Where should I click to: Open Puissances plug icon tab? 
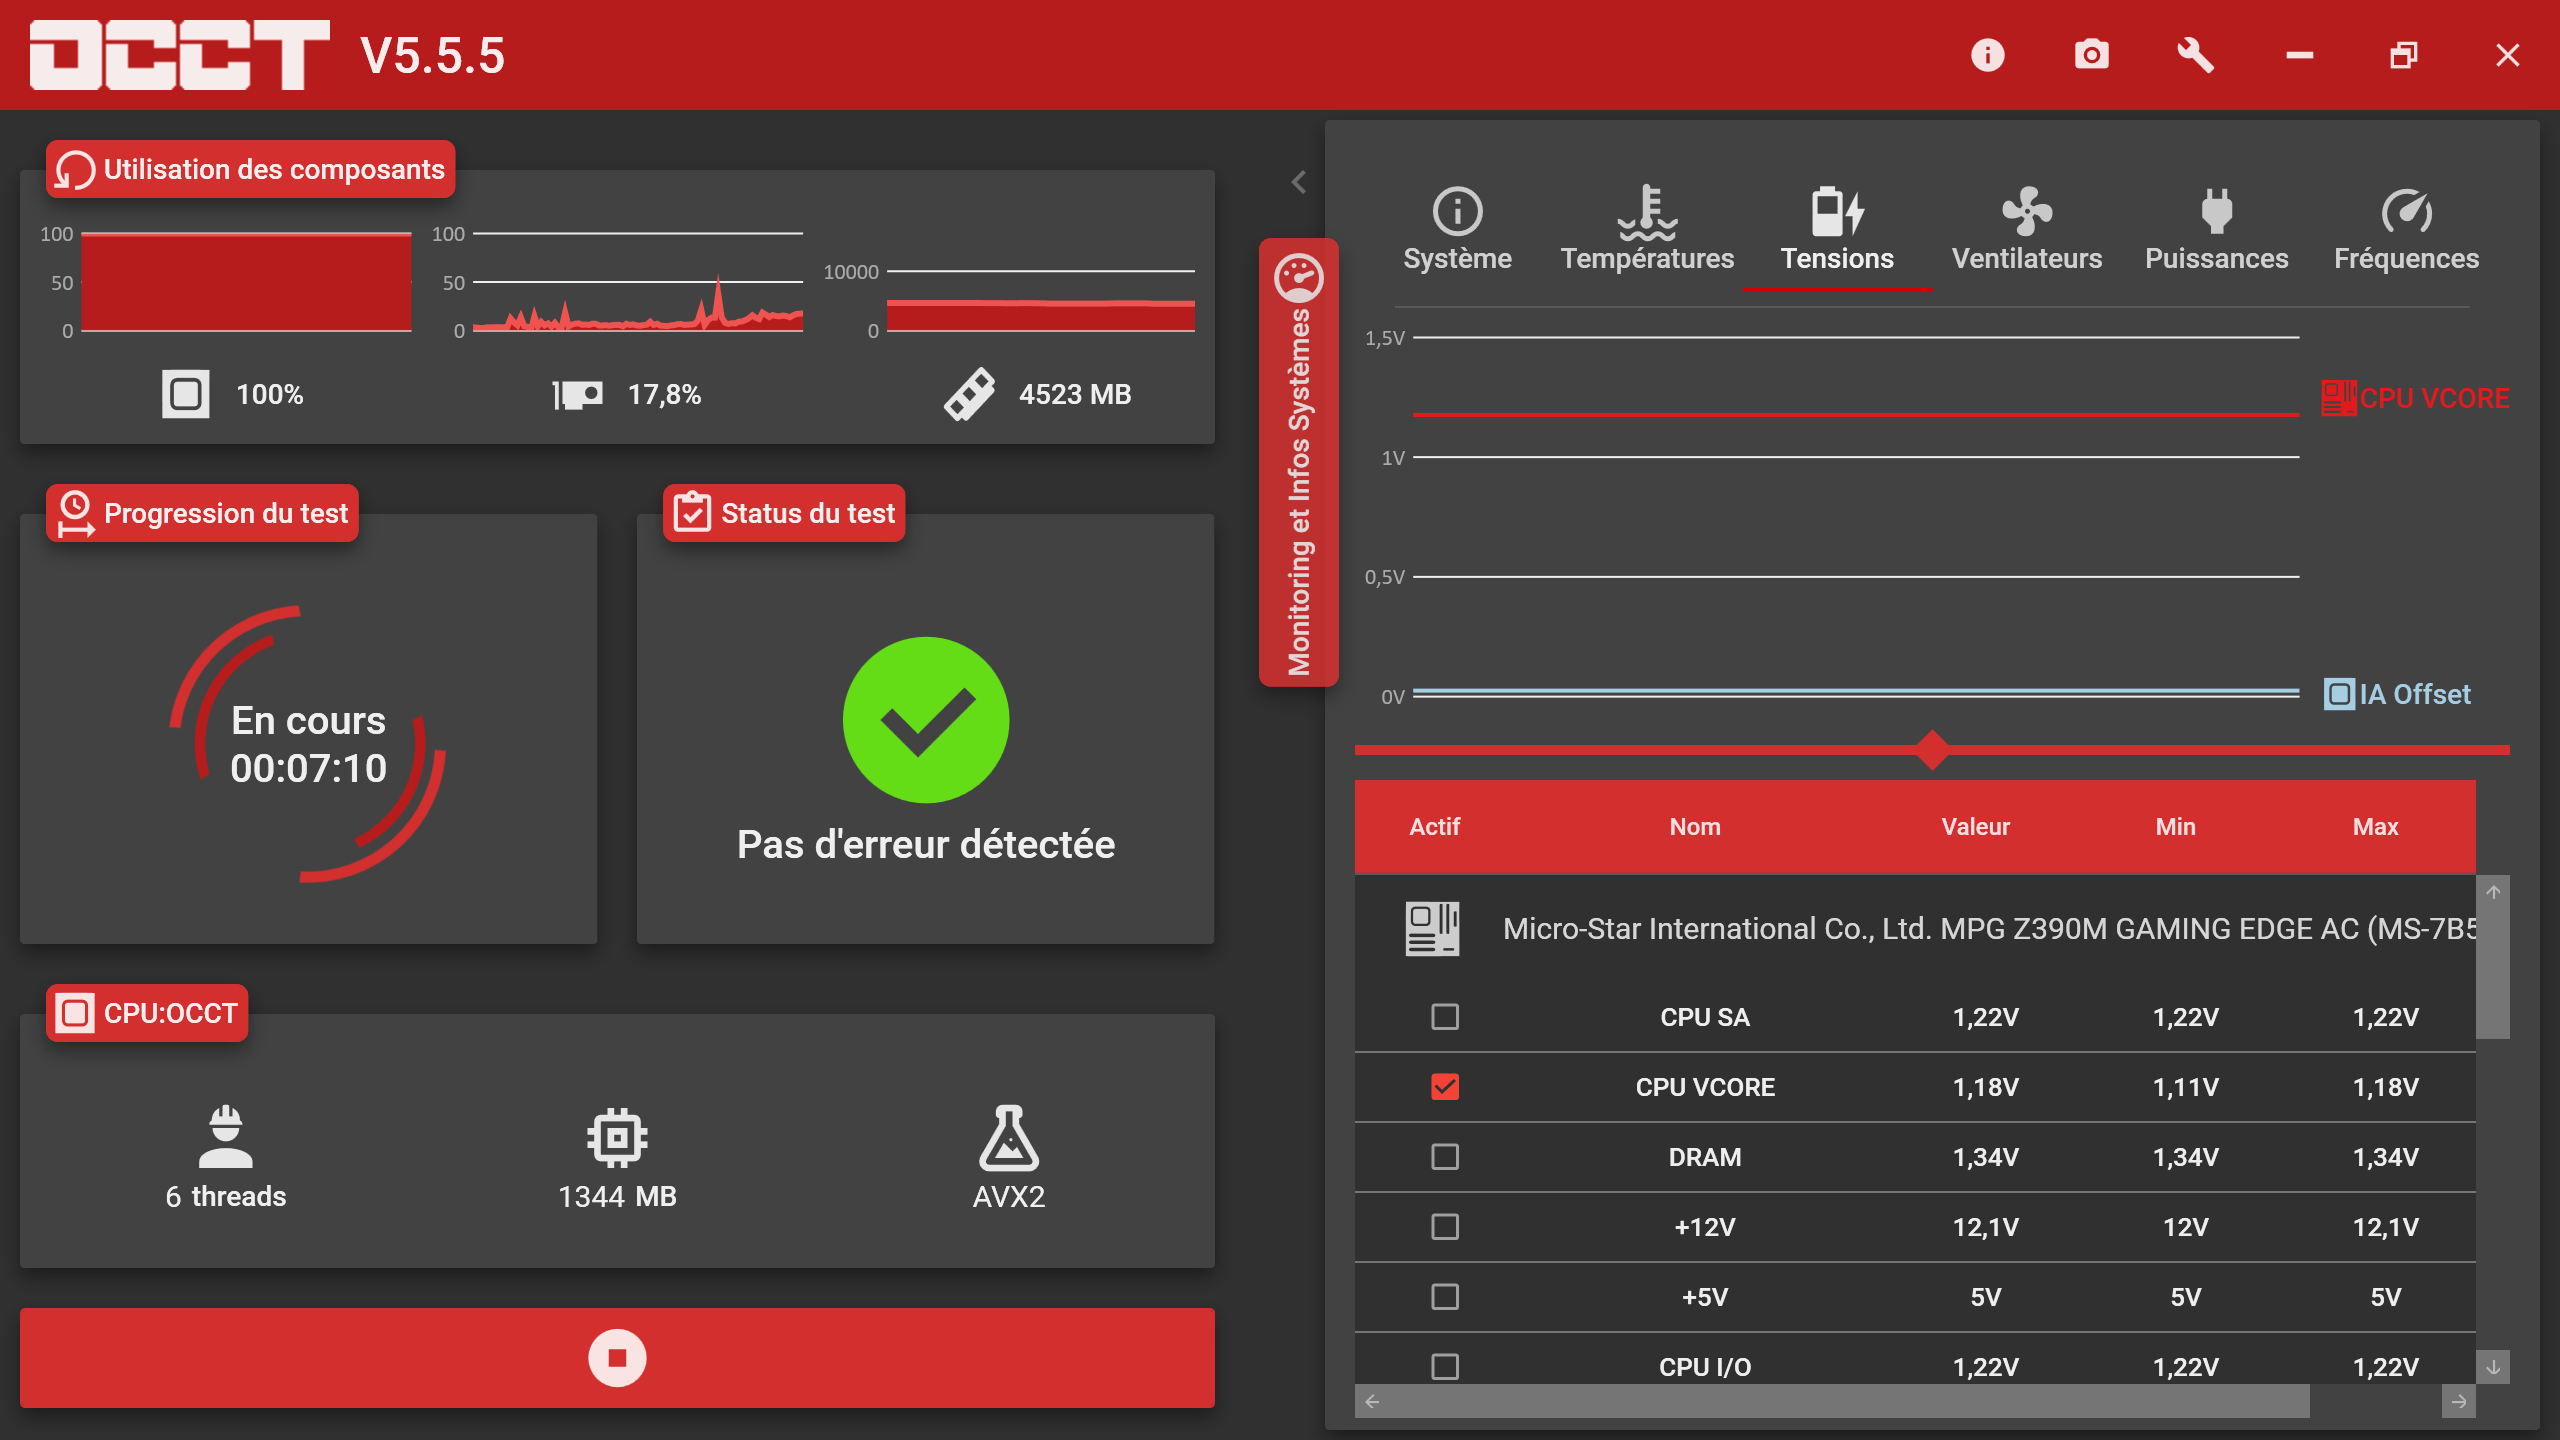pos(2216,229)
